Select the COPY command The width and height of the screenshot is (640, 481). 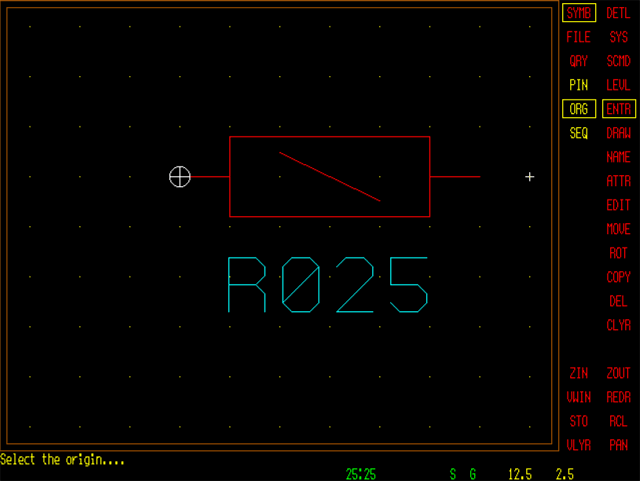[x=618, y=277]
